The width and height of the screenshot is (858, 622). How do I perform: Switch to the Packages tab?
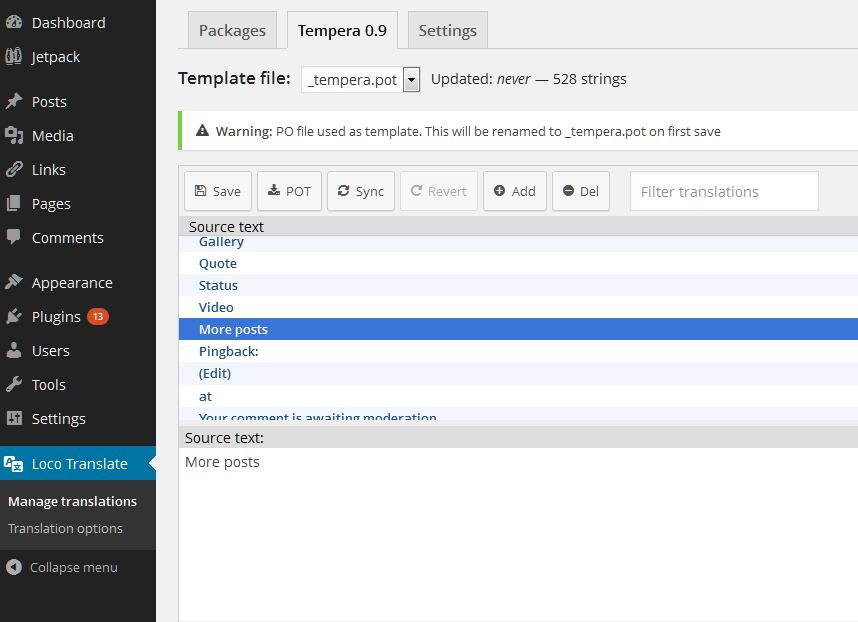pos(233,30)
